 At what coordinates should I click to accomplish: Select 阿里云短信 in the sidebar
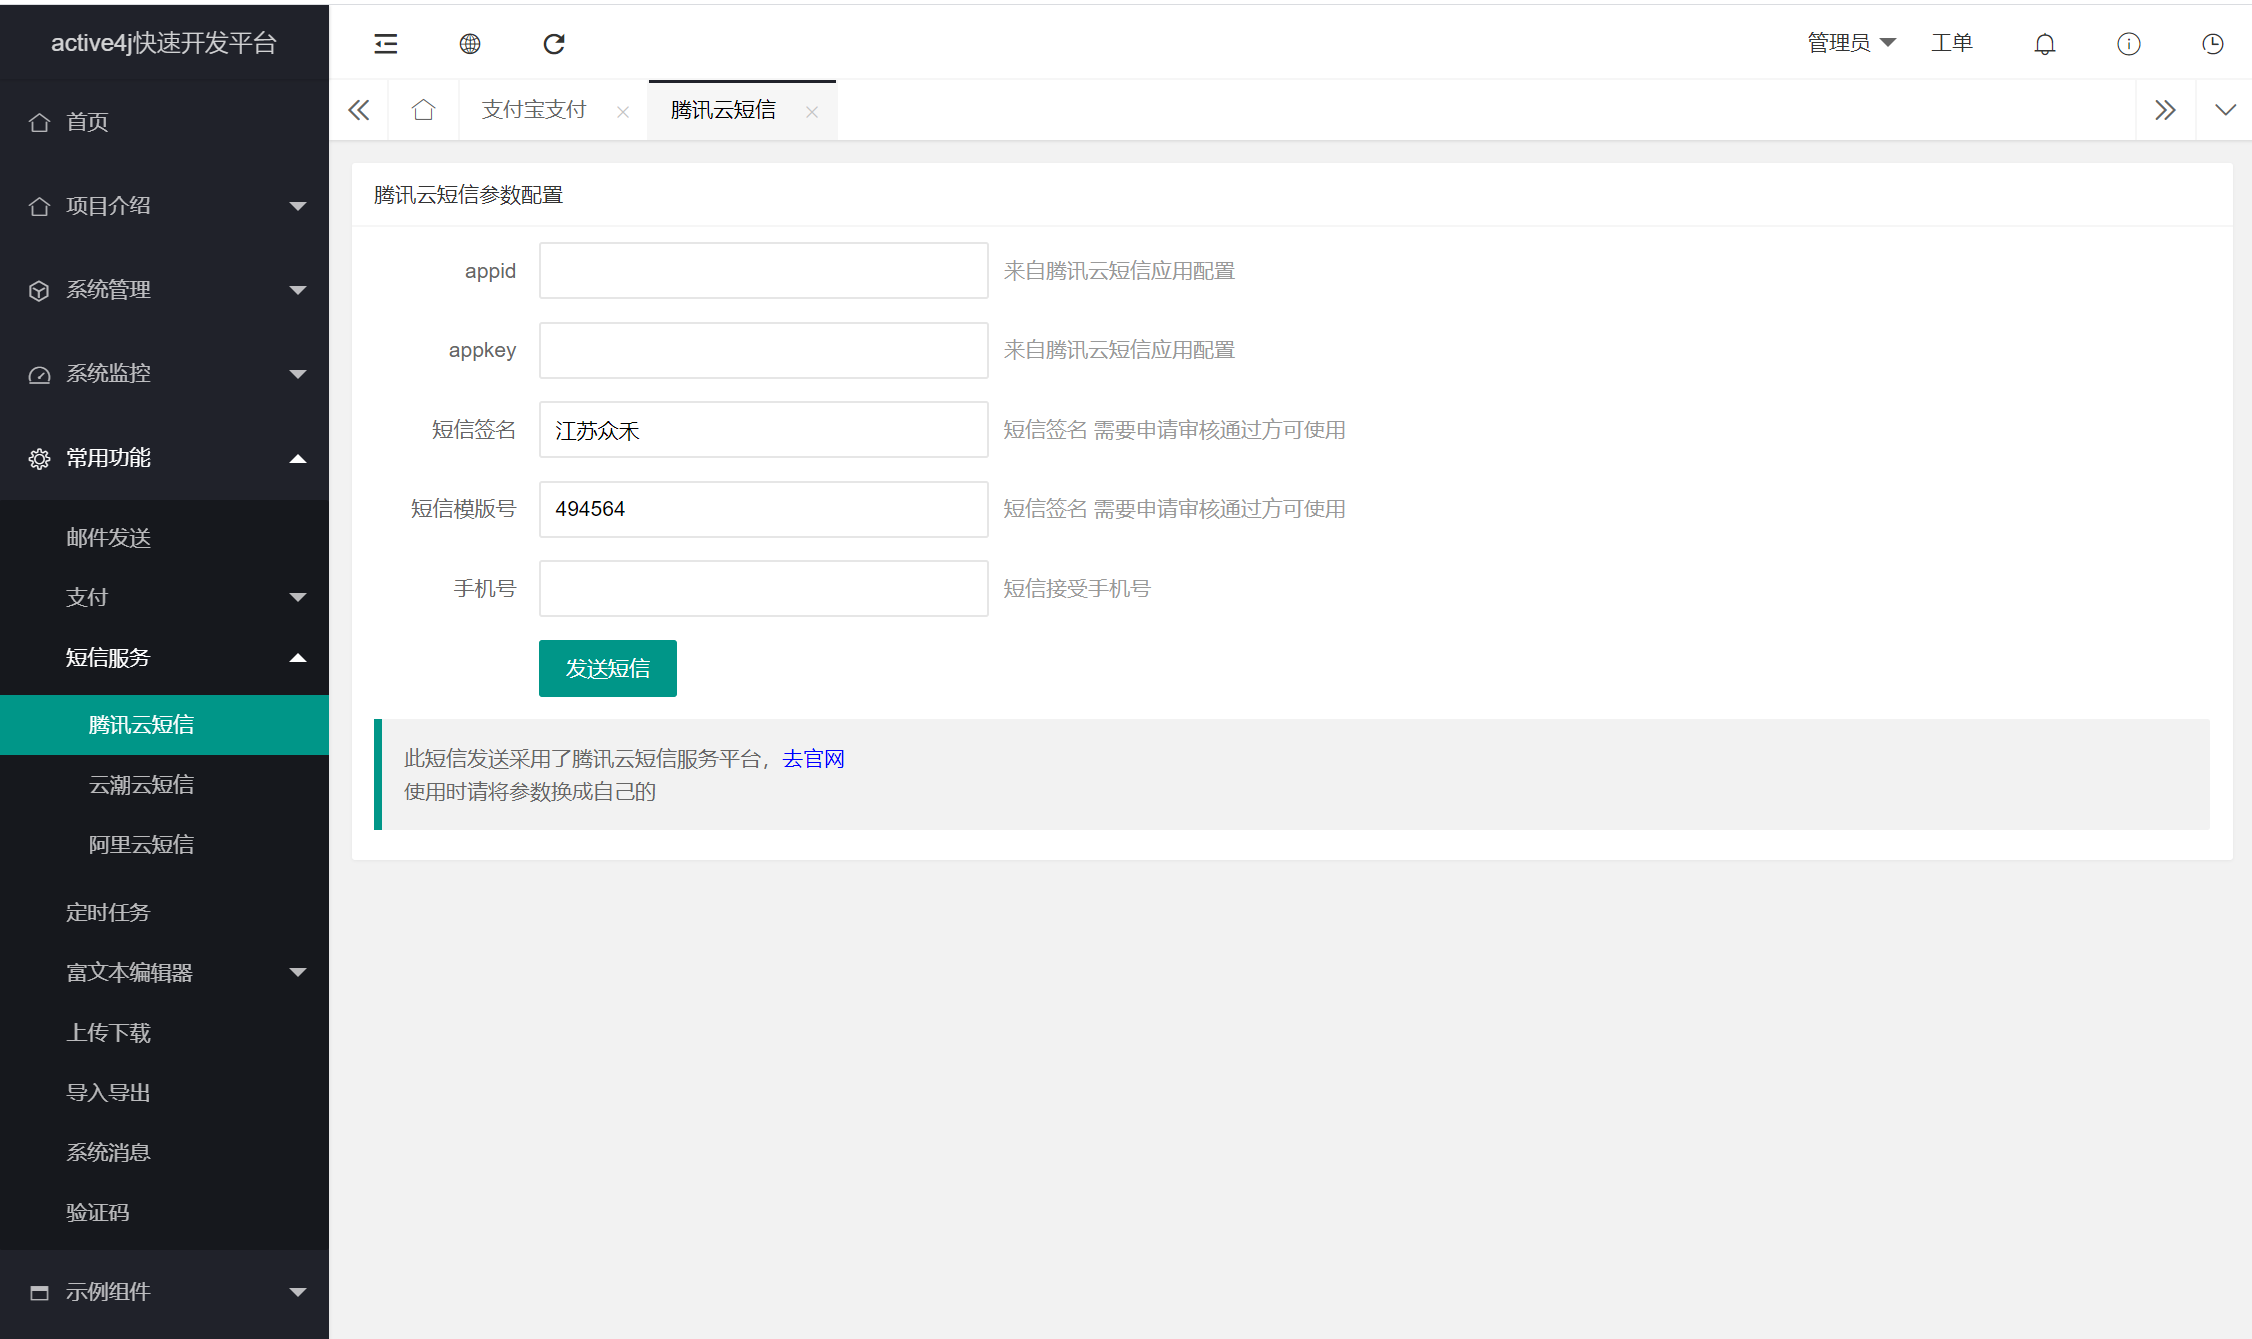coord(141,844)
